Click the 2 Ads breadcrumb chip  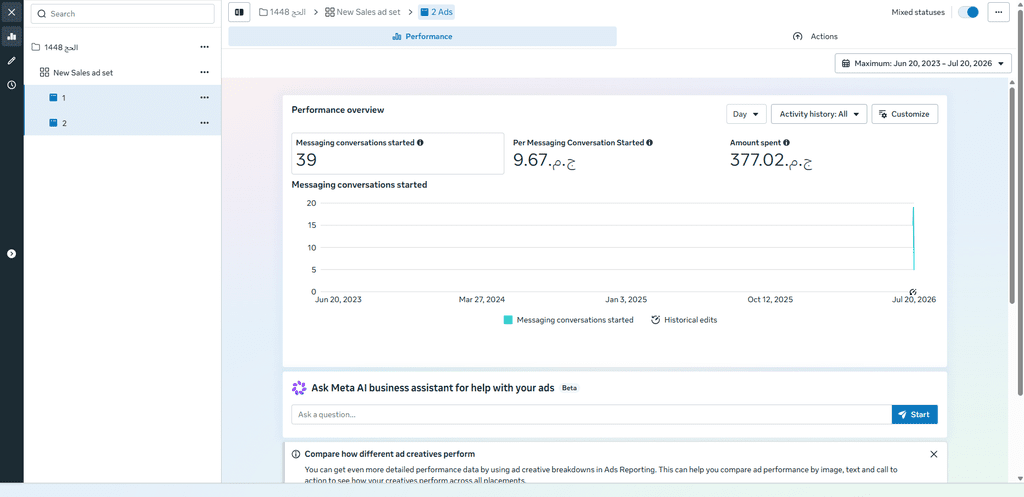click(436, 12)
